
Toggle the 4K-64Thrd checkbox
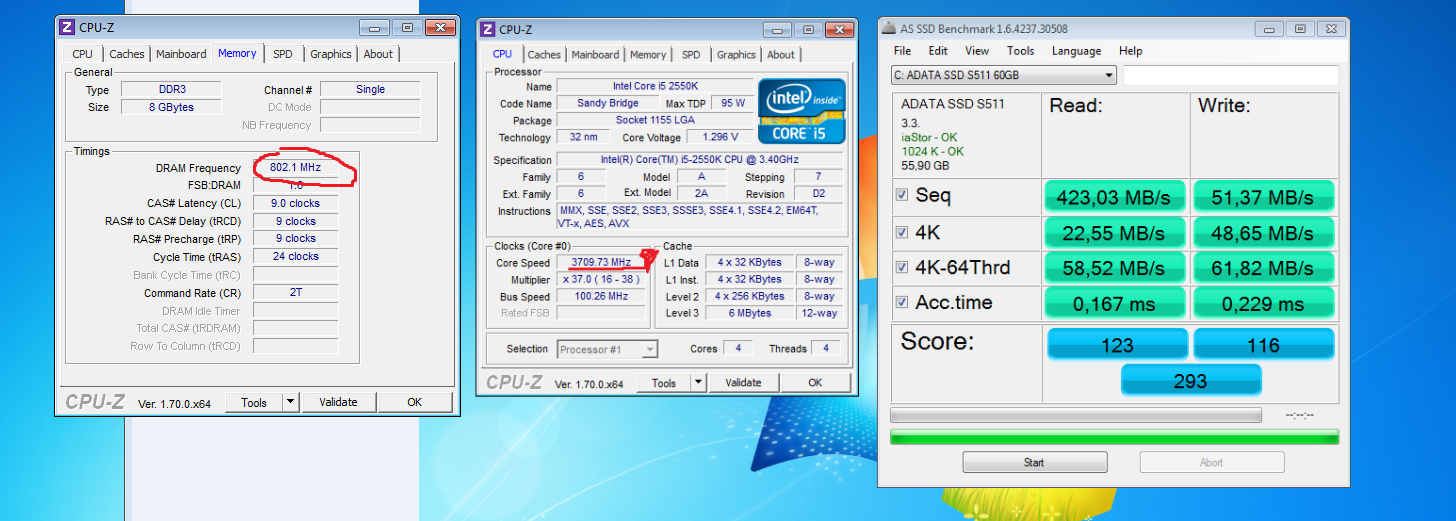click(902, 267)
